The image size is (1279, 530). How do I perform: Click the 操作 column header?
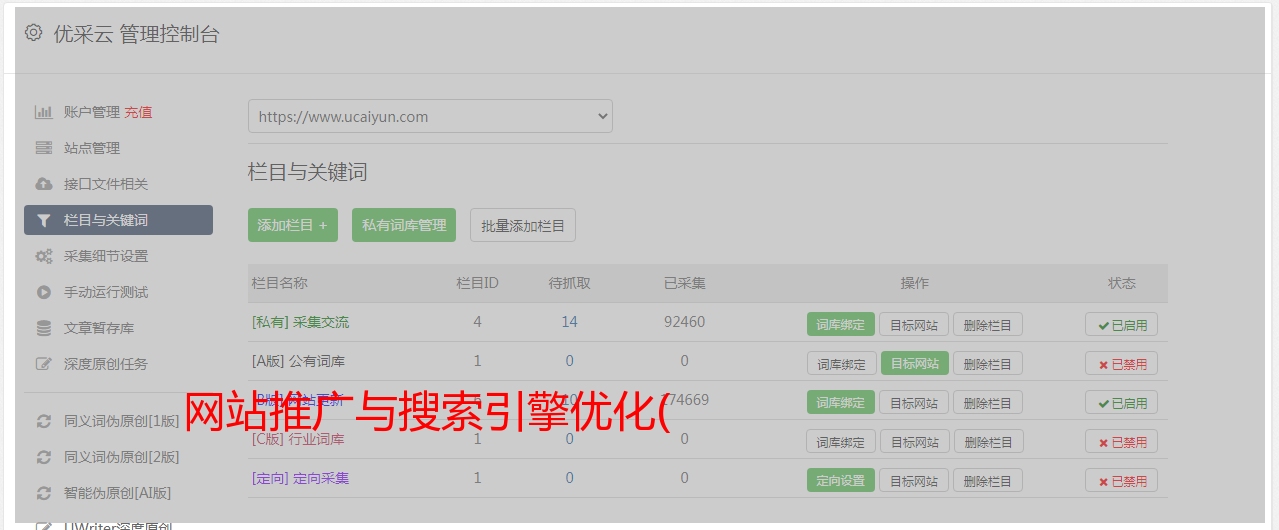[914, 283]
